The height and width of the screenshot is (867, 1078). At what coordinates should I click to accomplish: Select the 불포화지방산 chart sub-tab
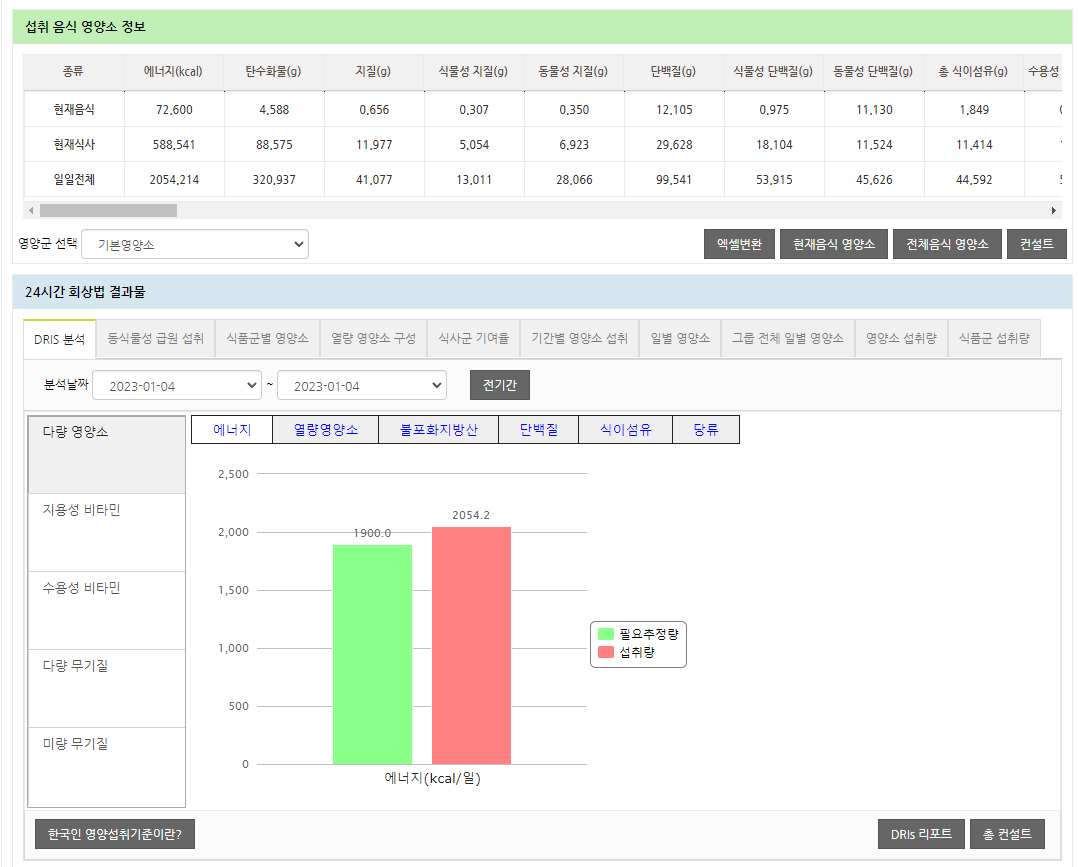(x=438, y=430)
